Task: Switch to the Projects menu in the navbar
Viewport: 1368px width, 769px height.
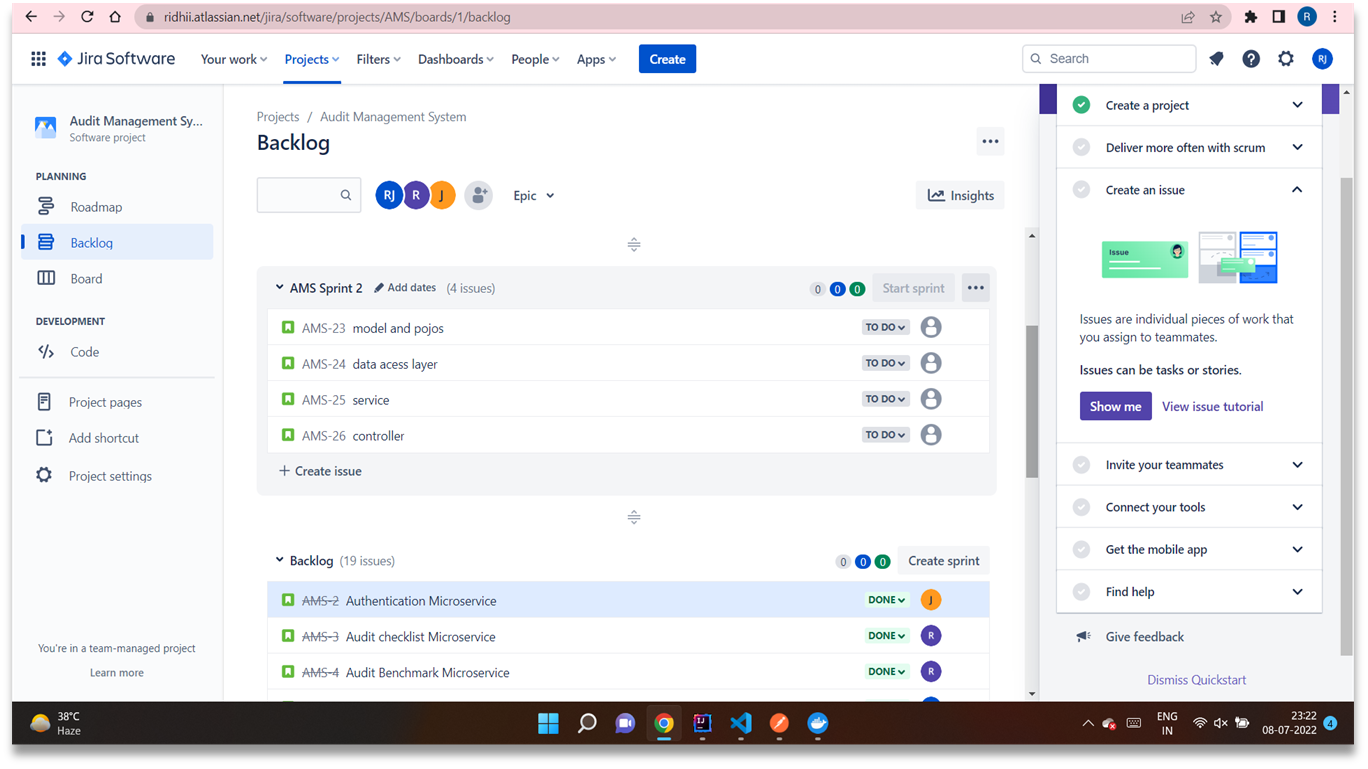Action: coord(310,58)
